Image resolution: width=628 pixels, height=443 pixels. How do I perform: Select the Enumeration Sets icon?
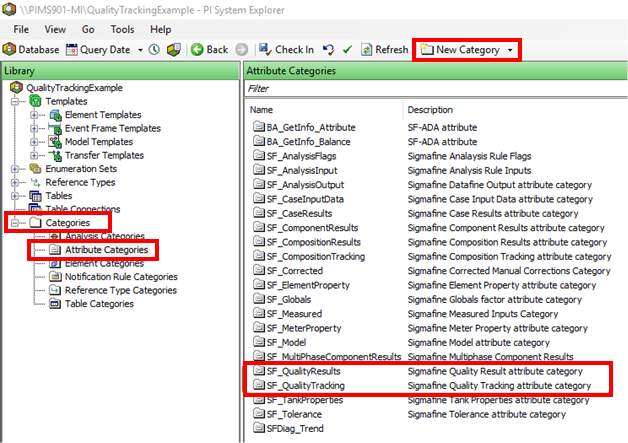click(x=35, y=169)
